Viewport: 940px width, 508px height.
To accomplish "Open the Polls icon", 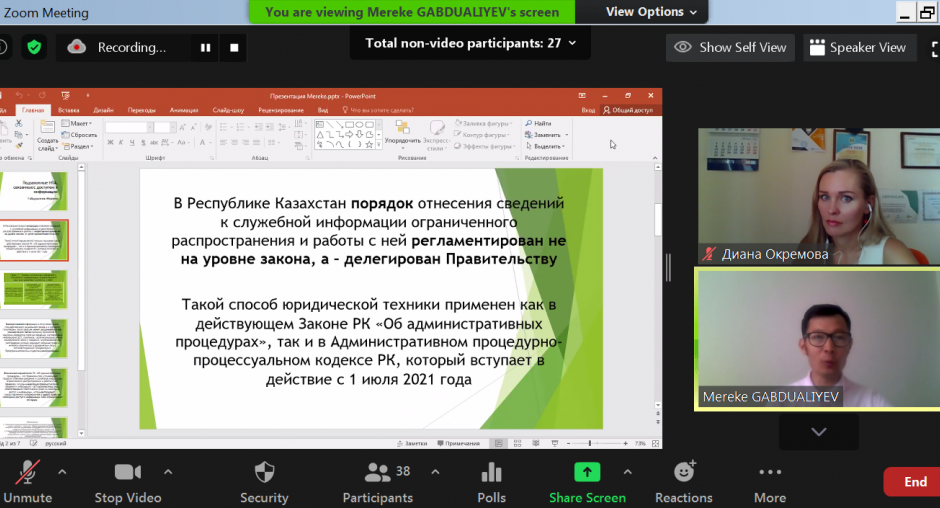I will tap(491, 473).
